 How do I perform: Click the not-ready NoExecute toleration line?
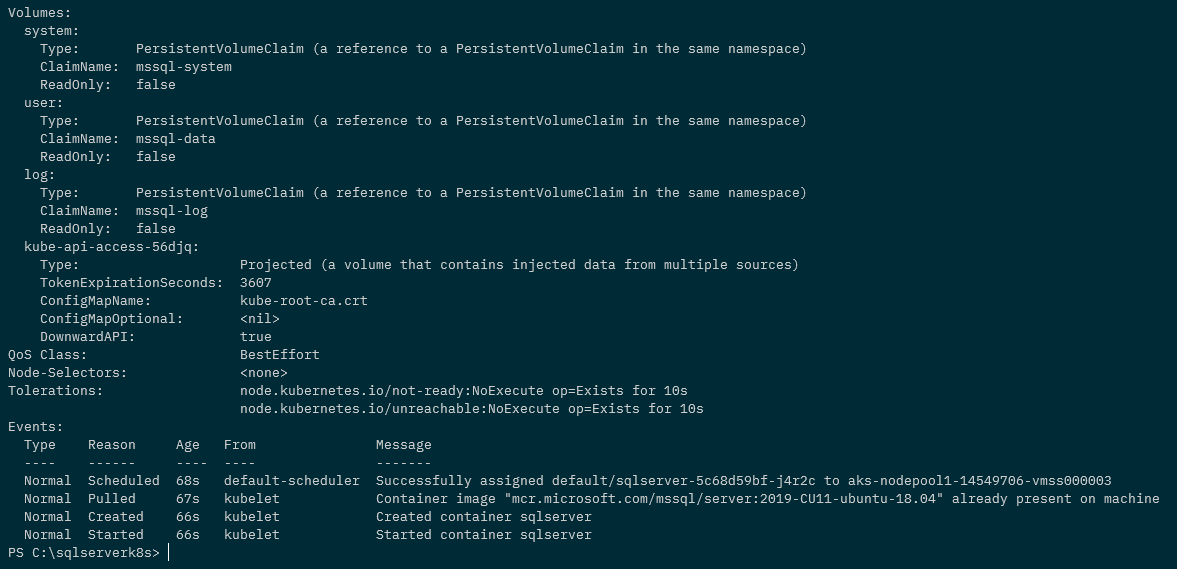click(x=463, y=391)
